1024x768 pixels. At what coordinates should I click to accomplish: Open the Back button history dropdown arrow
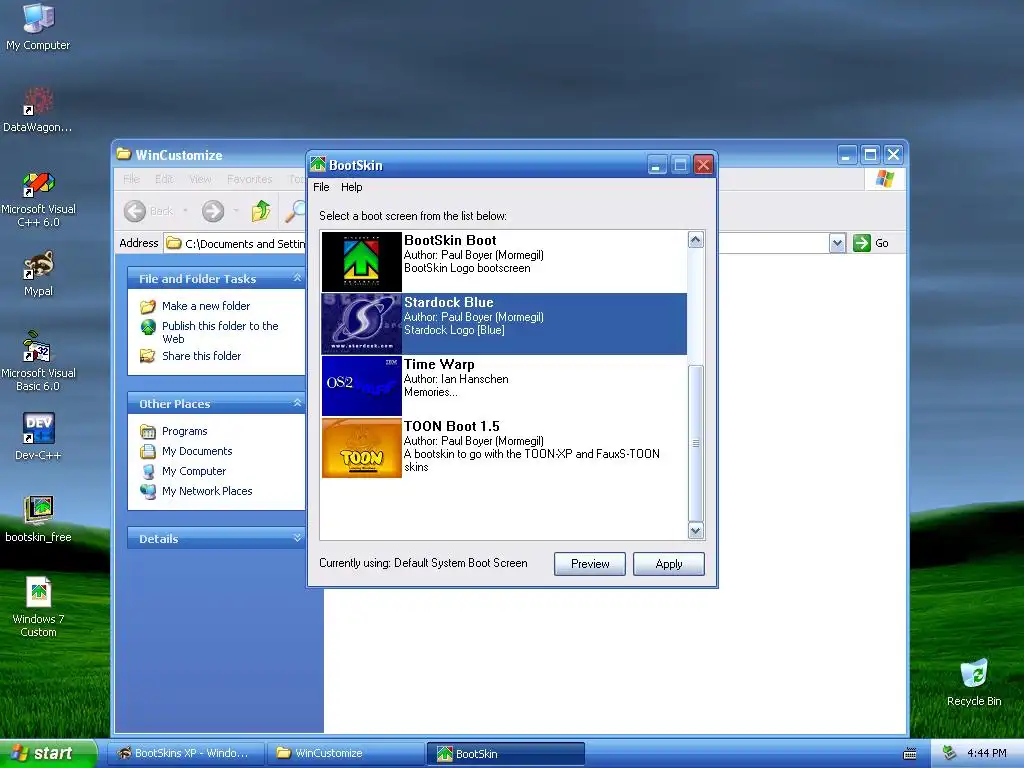(185, 211)
